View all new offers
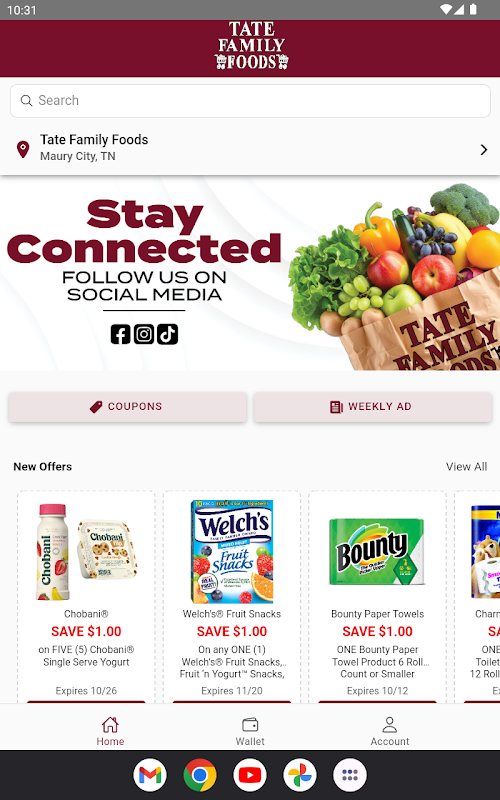The height and width of the screenshot is (800, 500). coord(466,466)
